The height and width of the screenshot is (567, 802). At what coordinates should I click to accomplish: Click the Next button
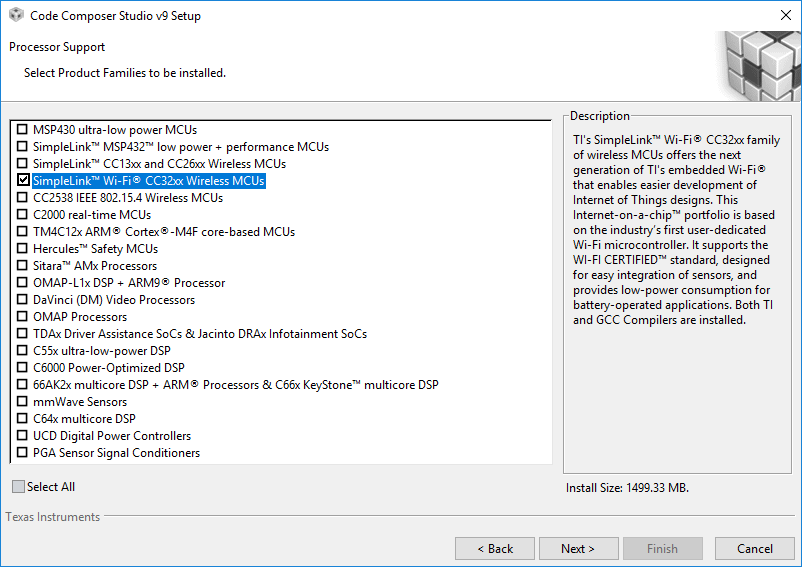click(x=578, y=549)
